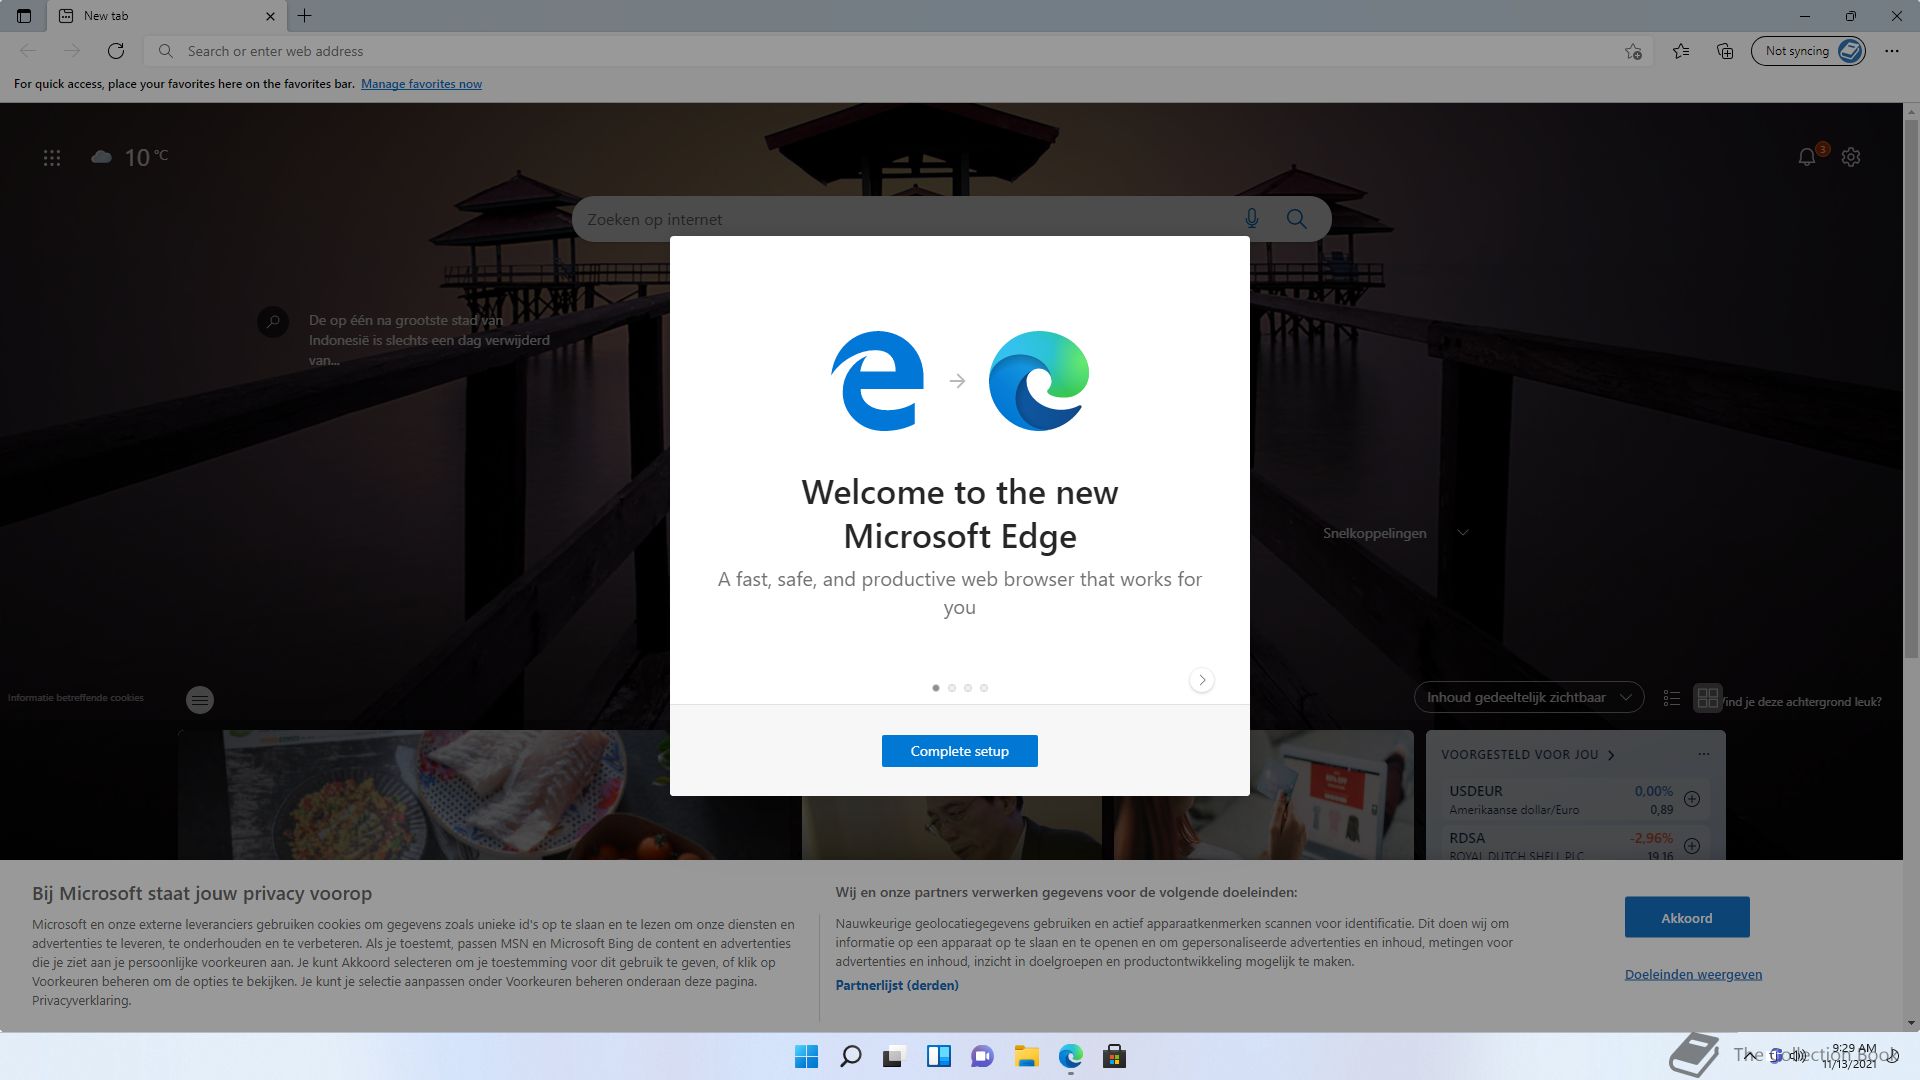Focus the Search or enter web address bar

tap(900, 51)
